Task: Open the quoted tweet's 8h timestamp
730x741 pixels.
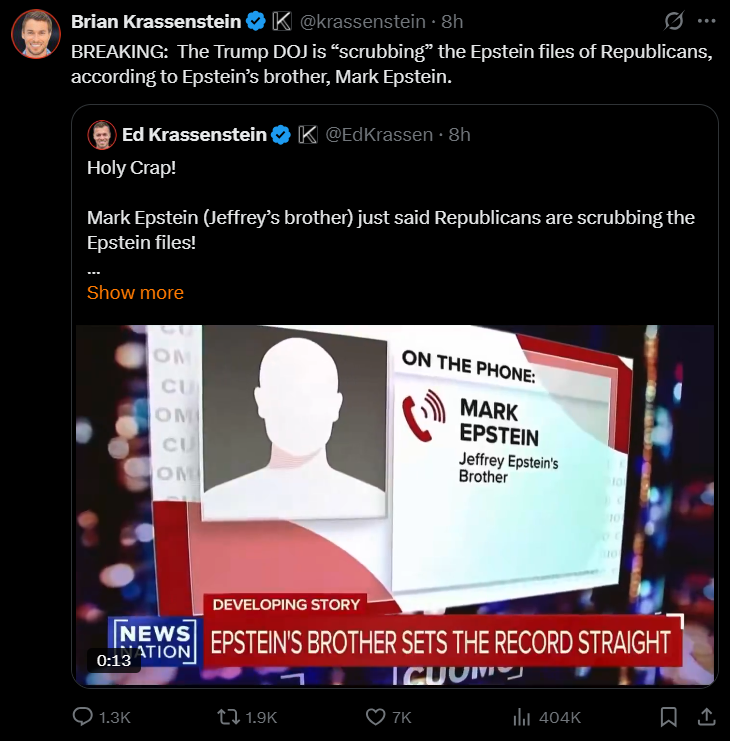Action: coord(459,135)
